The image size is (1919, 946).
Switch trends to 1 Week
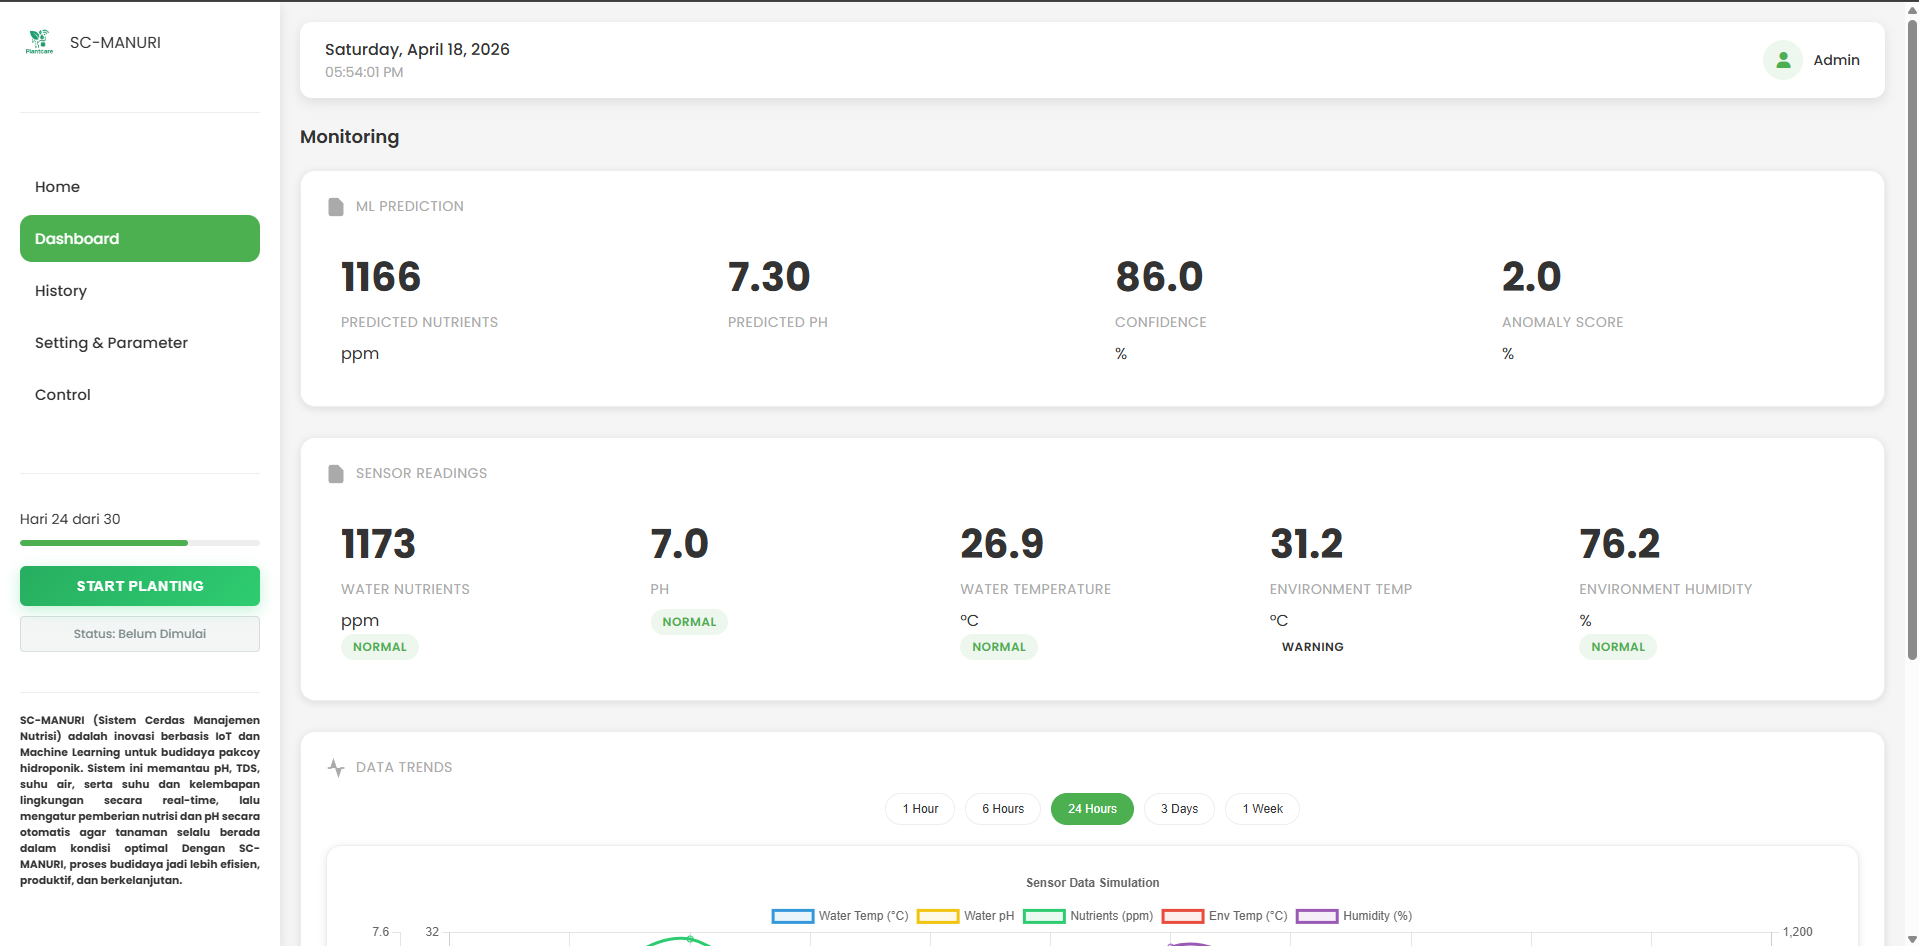tap(1262, 809)
